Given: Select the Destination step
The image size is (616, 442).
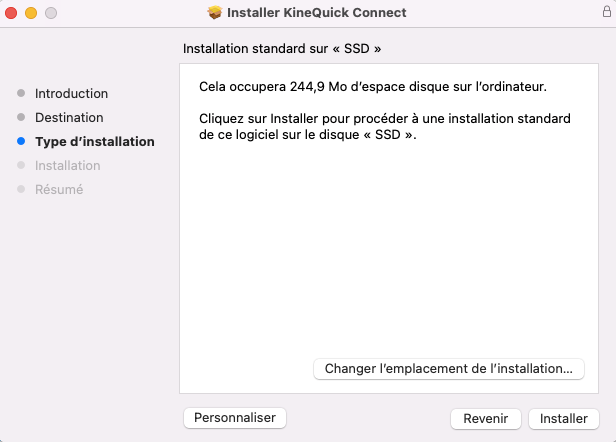Looking at the screenshot, I should point(69,117).
